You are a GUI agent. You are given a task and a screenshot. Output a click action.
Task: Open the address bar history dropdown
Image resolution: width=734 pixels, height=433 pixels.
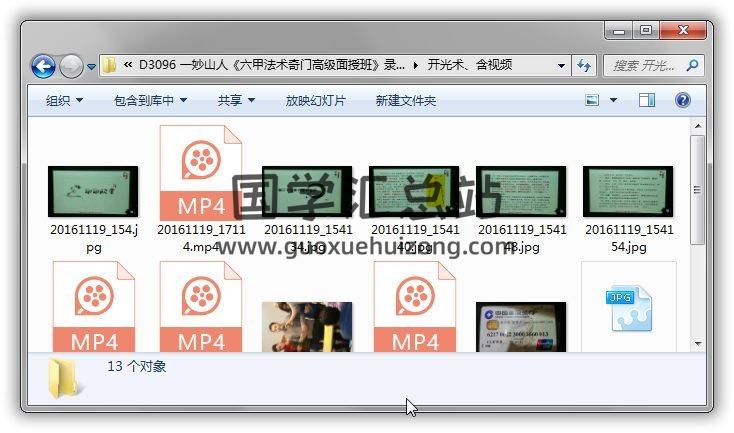click(x=561, y=66)
